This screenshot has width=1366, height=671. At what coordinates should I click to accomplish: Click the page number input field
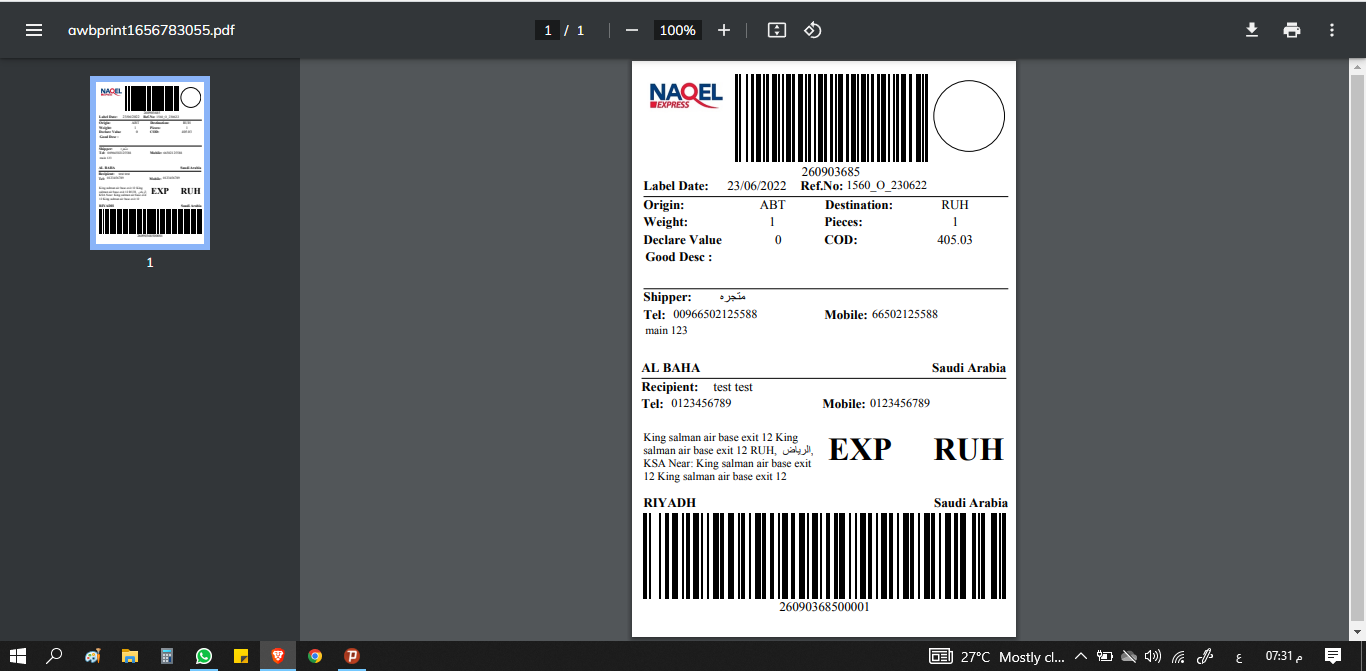point(547,30)
